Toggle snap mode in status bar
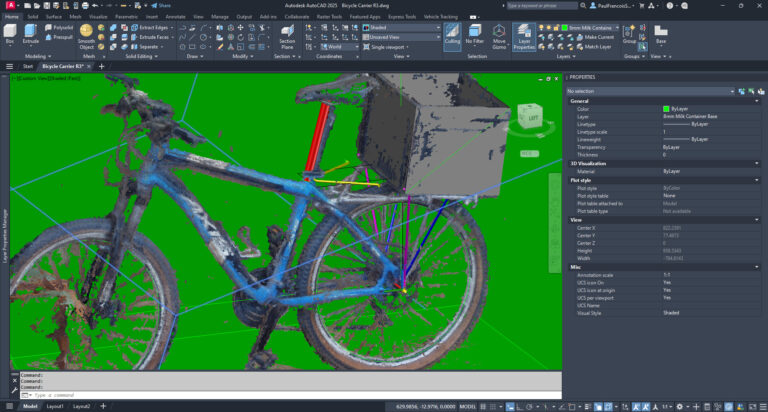This screenshot has height=412, width=768. (x=493, y=407)
